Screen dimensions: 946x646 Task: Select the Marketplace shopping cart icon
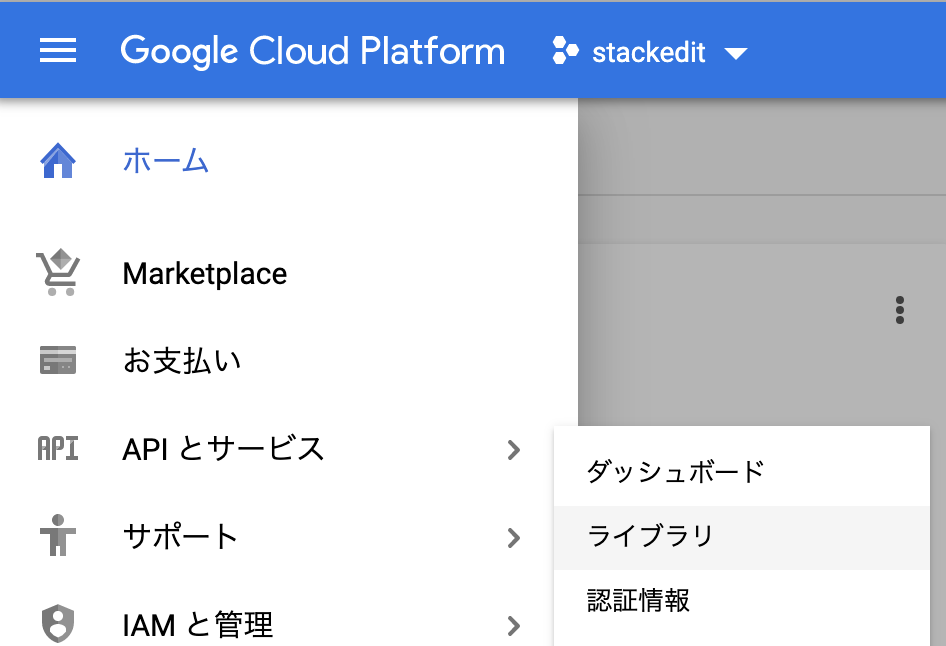(58, 272)
